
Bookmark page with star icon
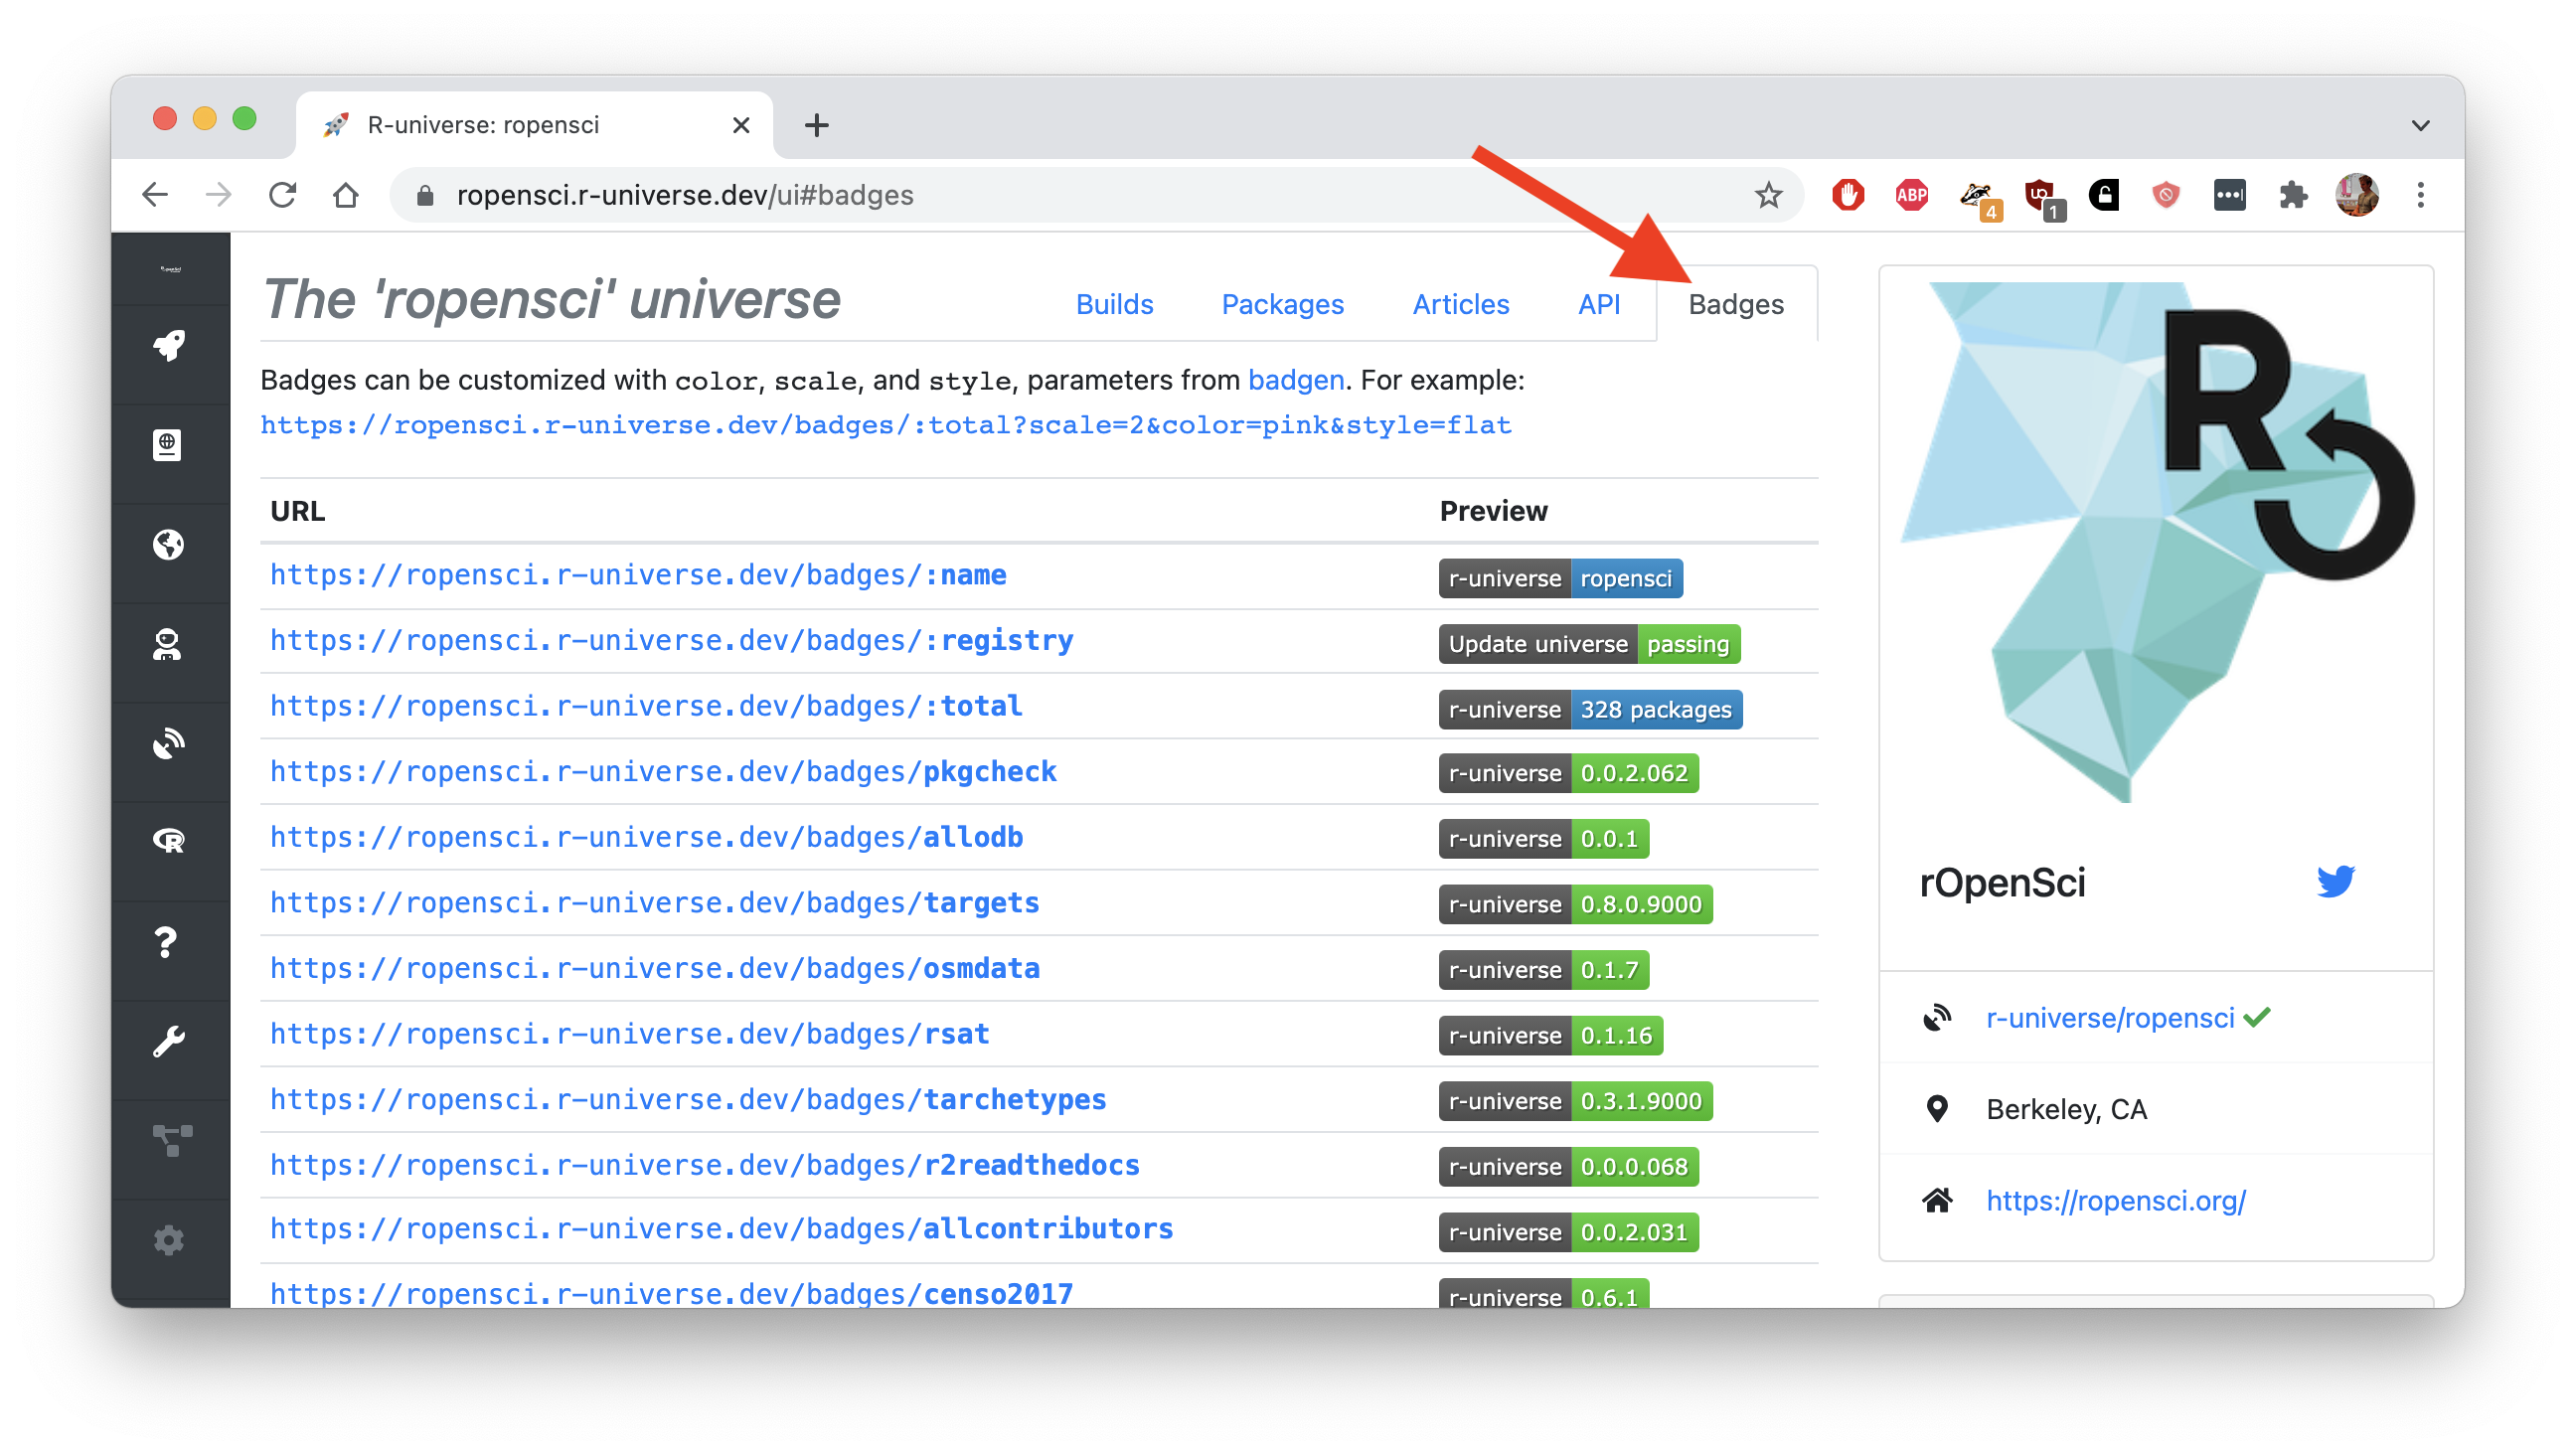1768,195
